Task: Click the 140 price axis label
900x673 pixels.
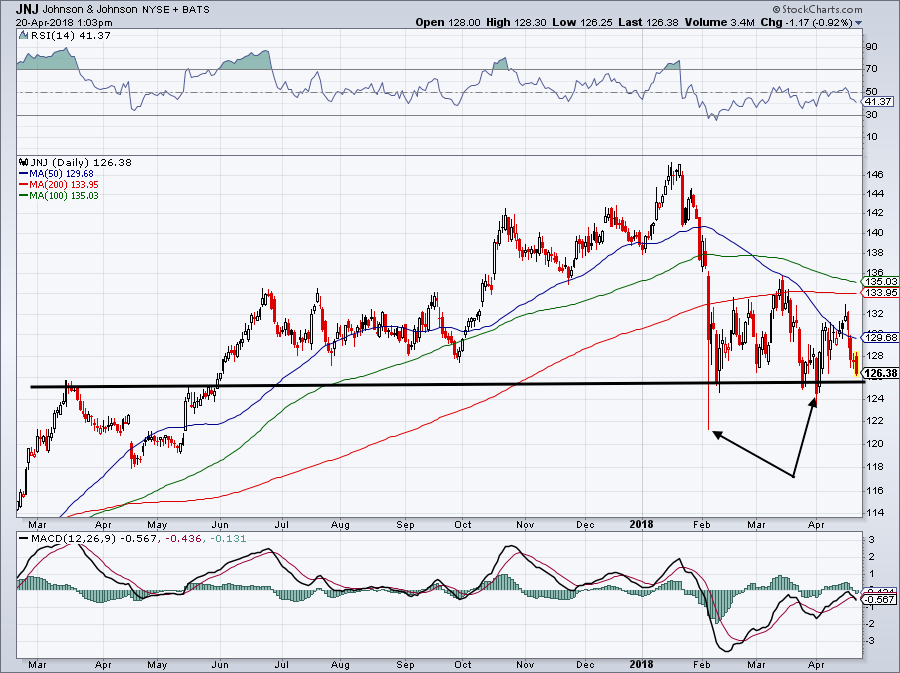Action: 875,232
